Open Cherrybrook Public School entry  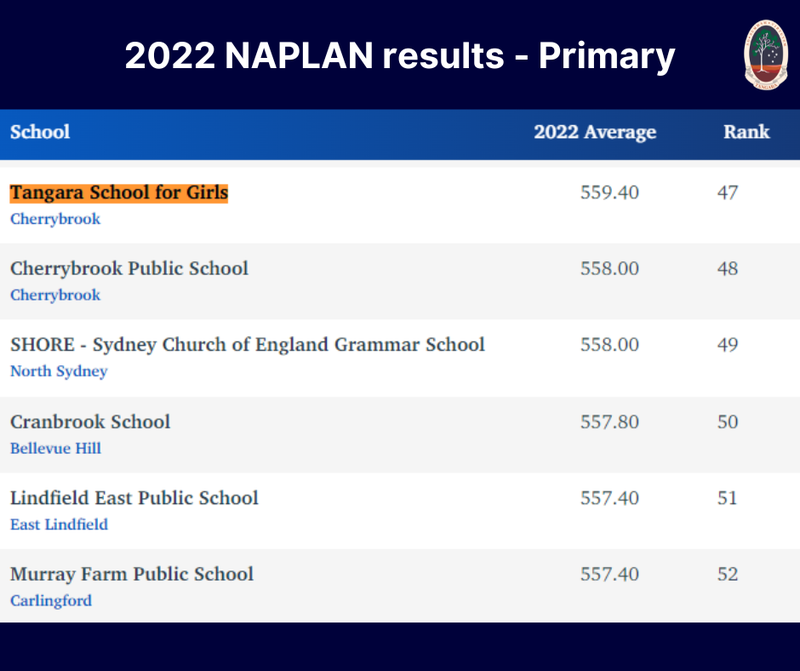[x=129, y=268]
